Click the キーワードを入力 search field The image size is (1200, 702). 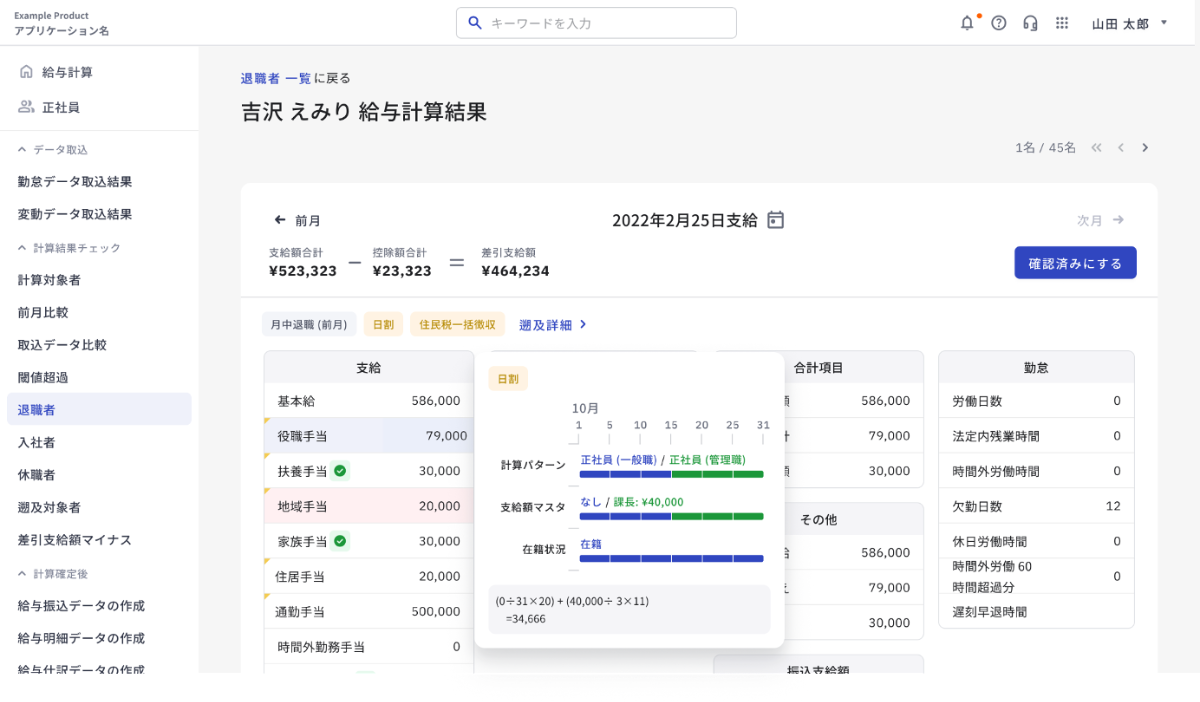point(596,23)
